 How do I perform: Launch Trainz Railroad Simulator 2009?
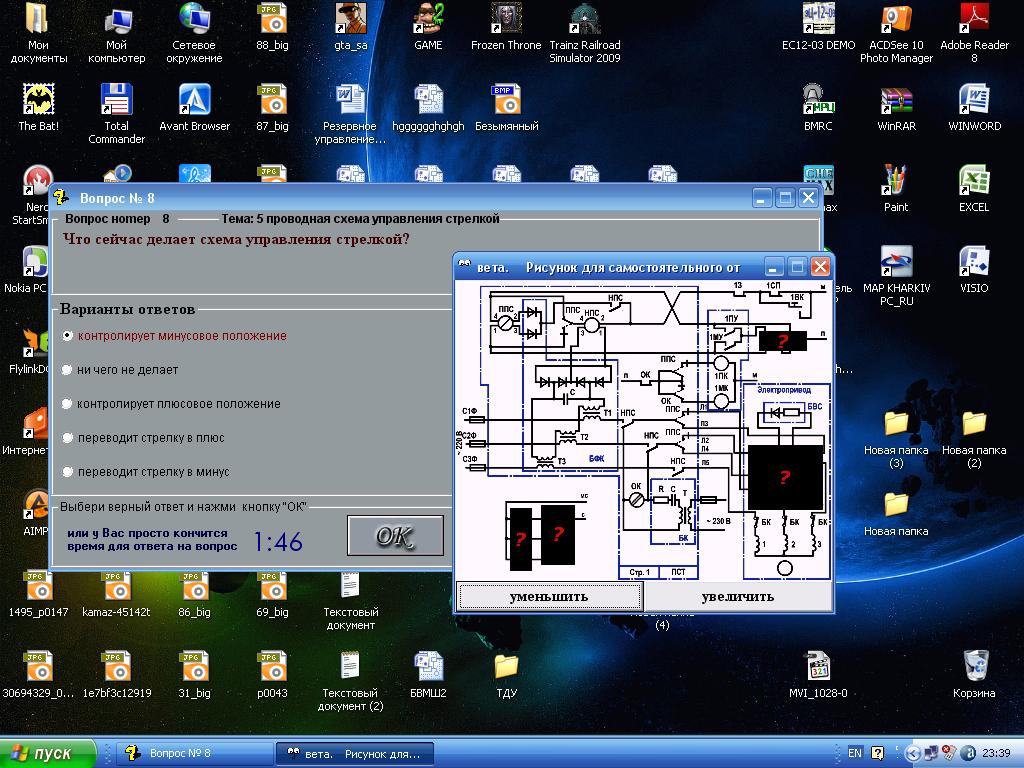coord(584,20)
